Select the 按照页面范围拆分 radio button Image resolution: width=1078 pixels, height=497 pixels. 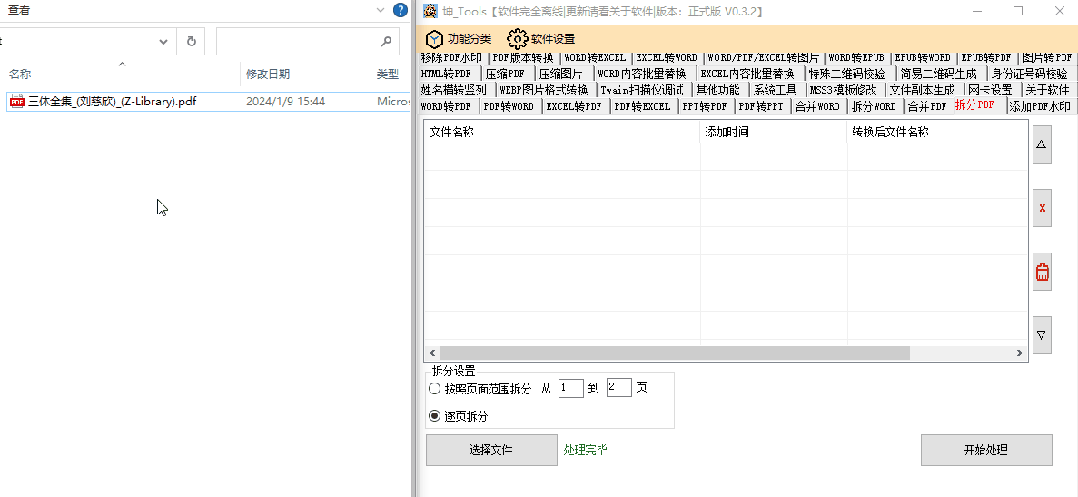coord(434,388)
